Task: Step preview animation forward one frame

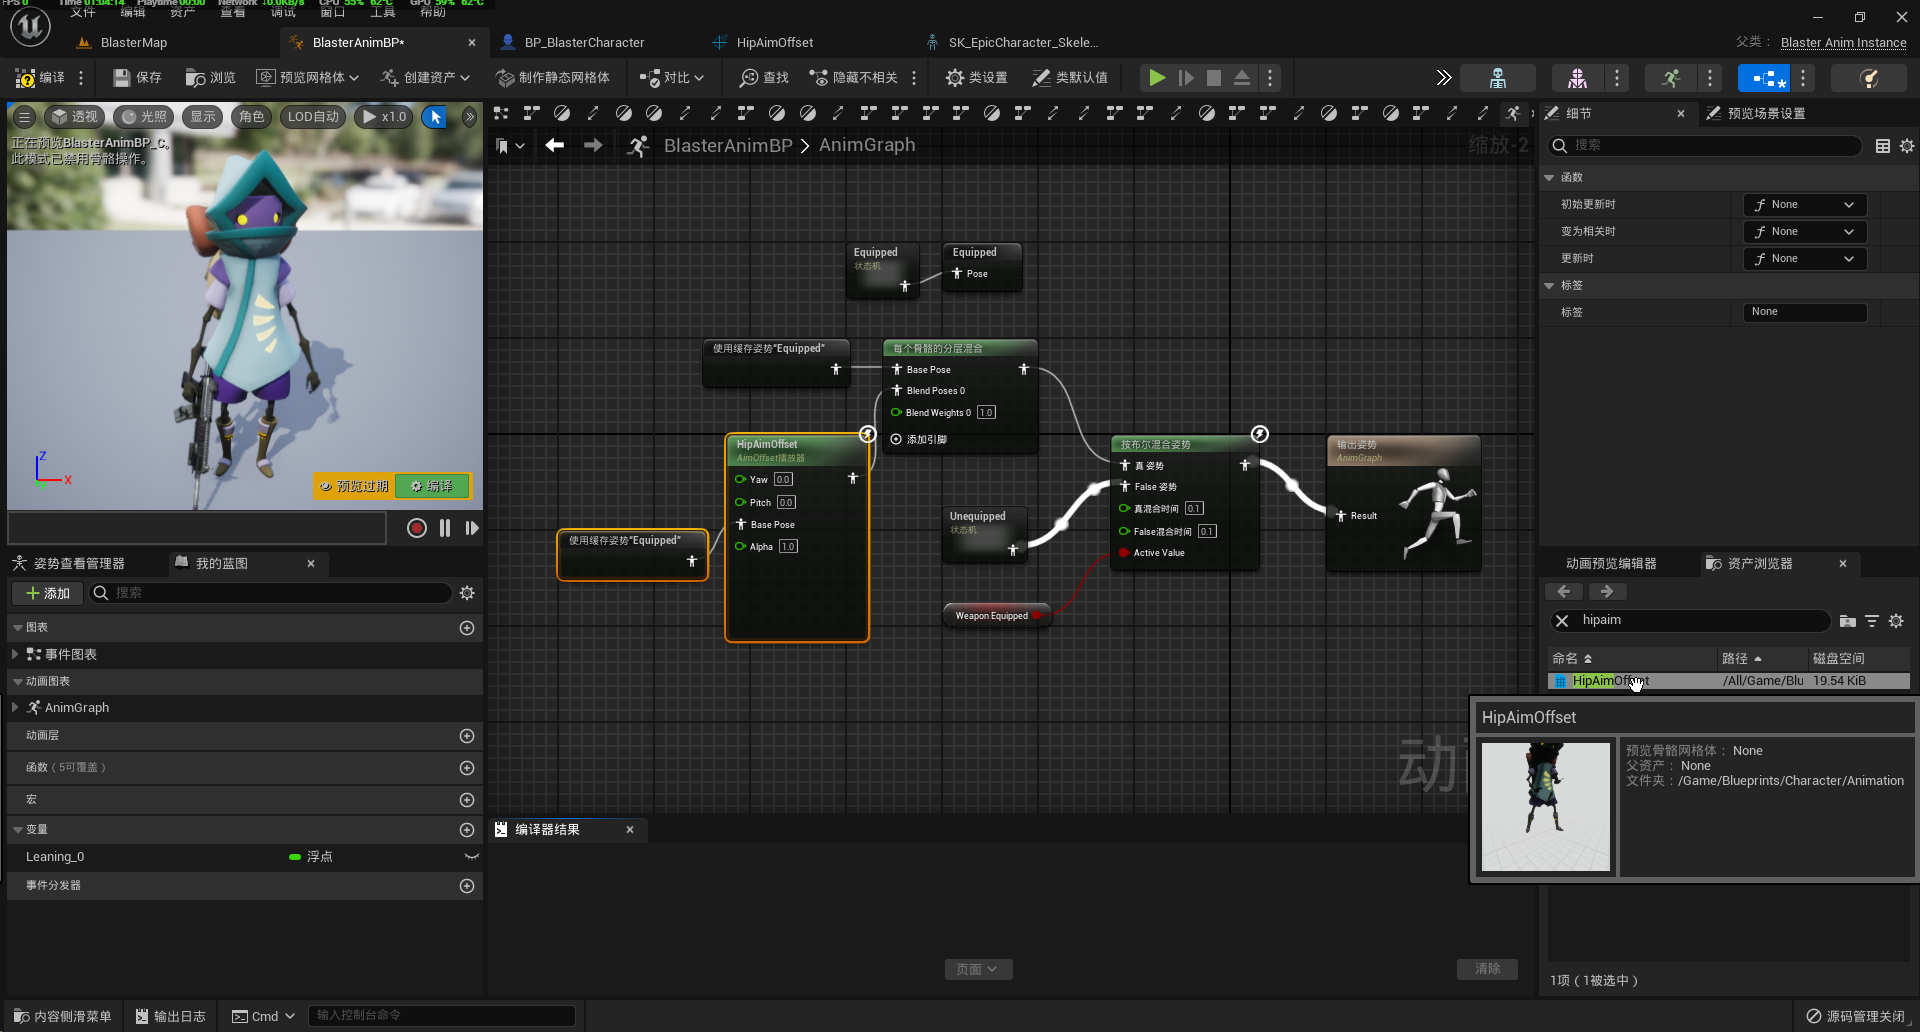Action: [472, 528]
